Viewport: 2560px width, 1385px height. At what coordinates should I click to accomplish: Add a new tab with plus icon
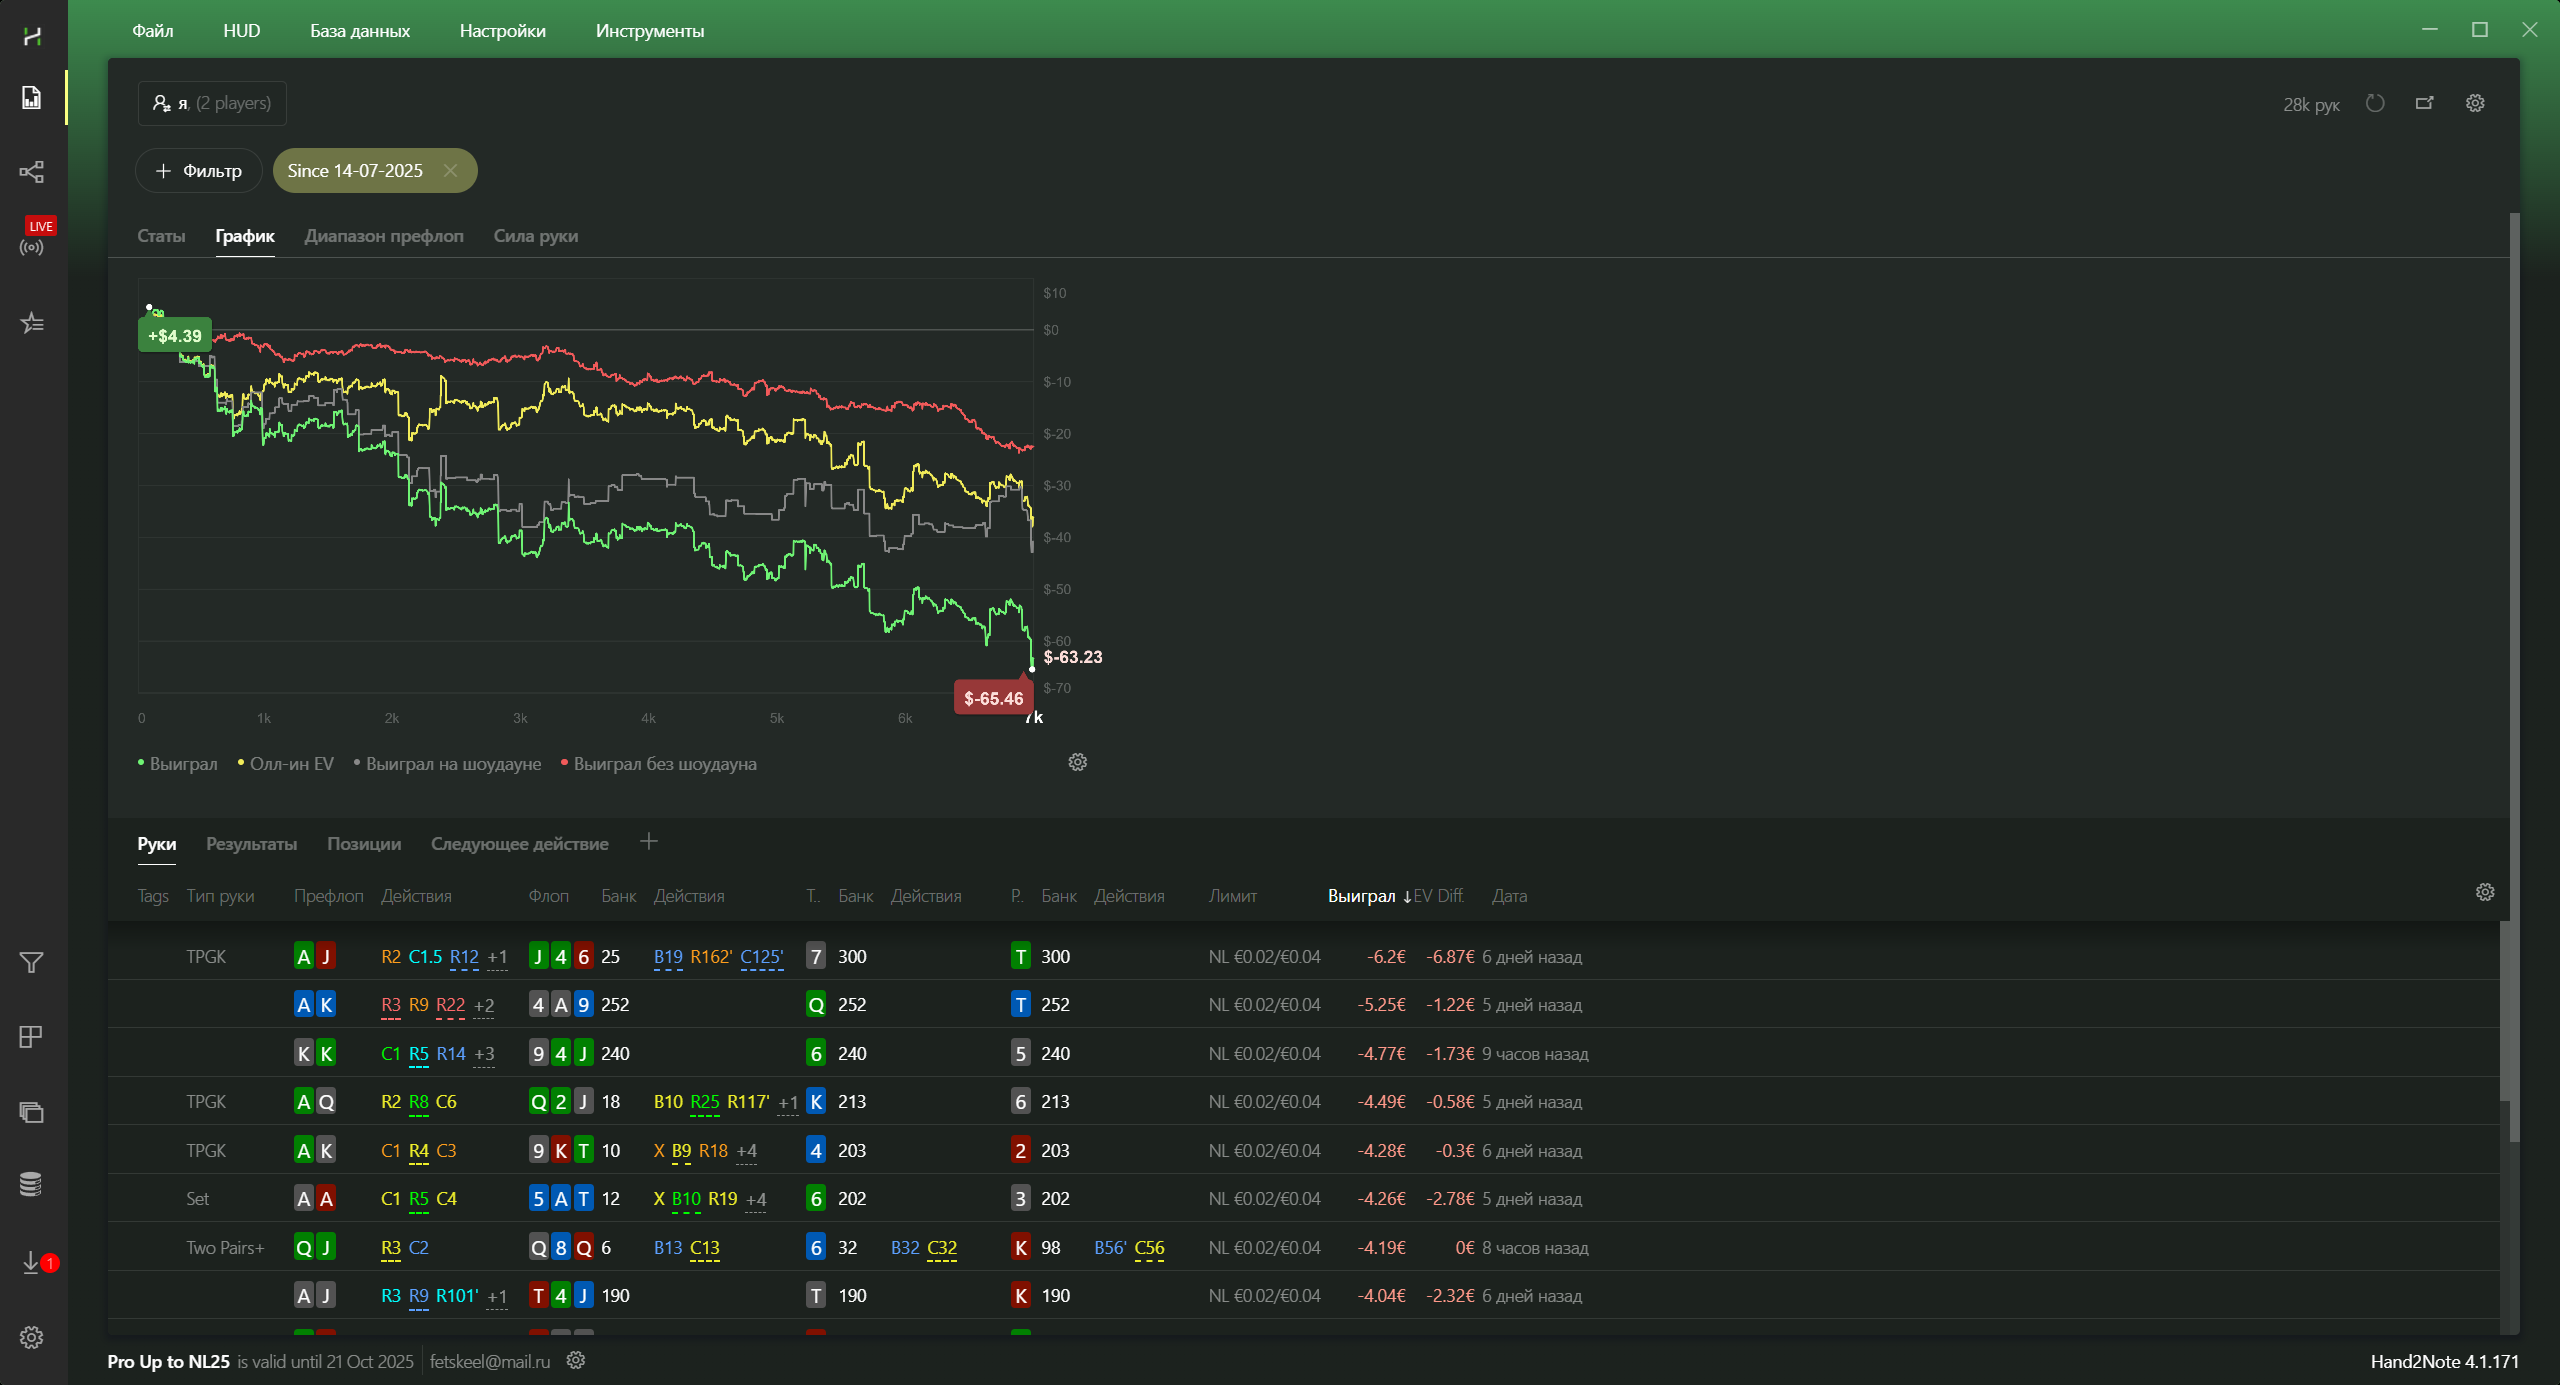coord(649,842)
